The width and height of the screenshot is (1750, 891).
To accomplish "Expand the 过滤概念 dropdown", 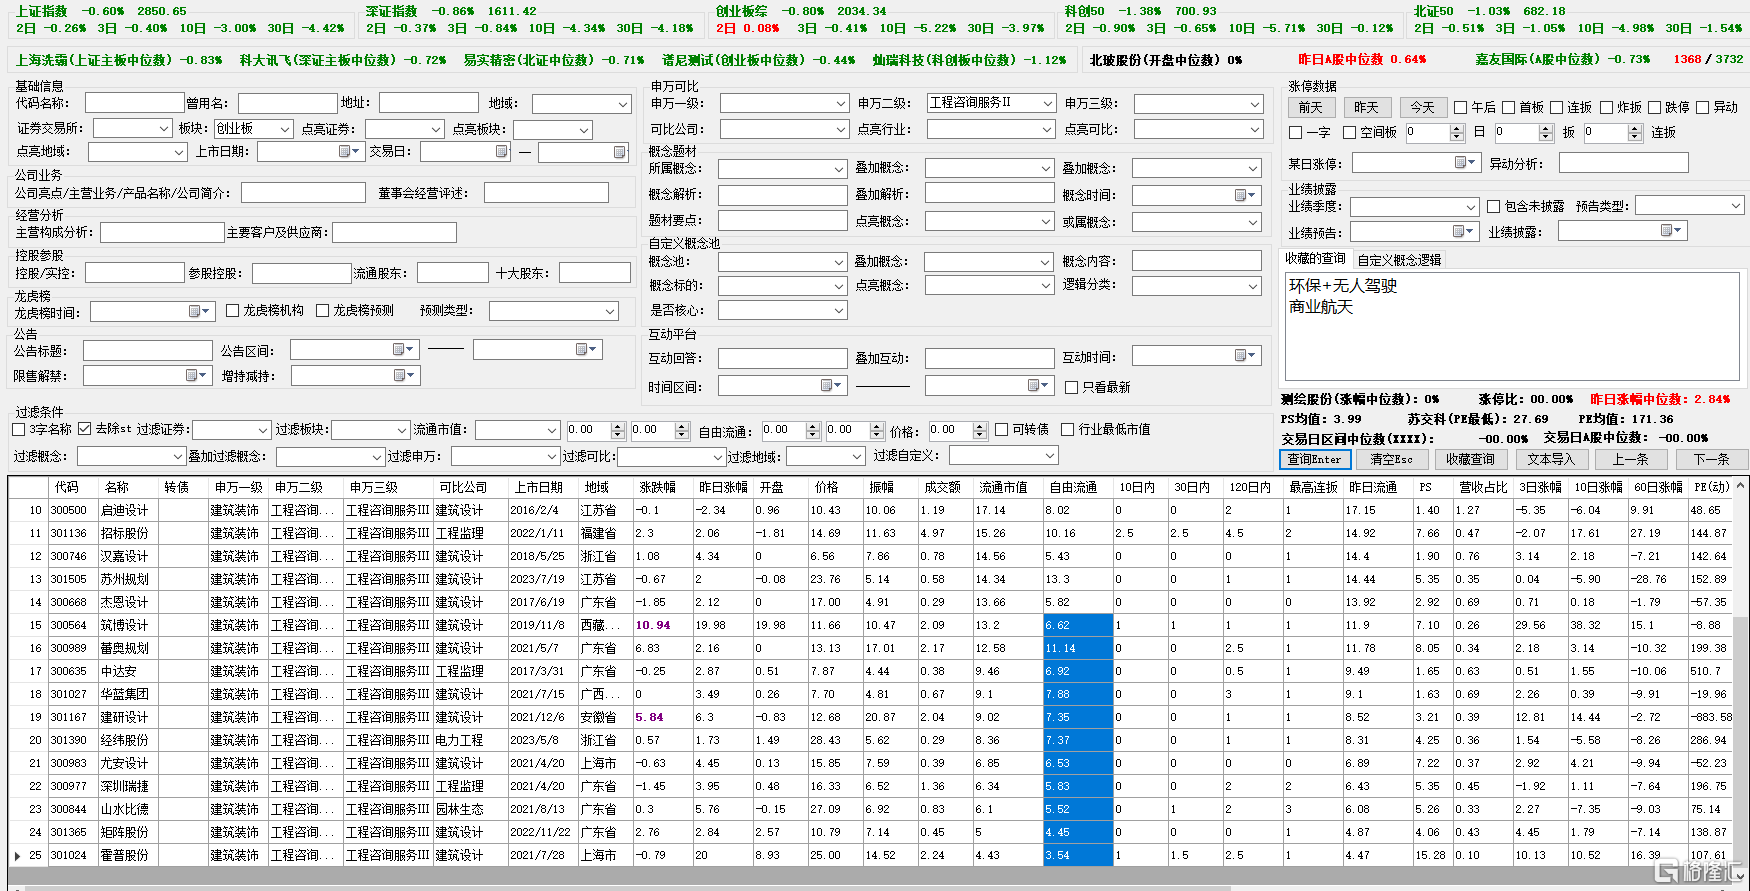I will (131, 456).
